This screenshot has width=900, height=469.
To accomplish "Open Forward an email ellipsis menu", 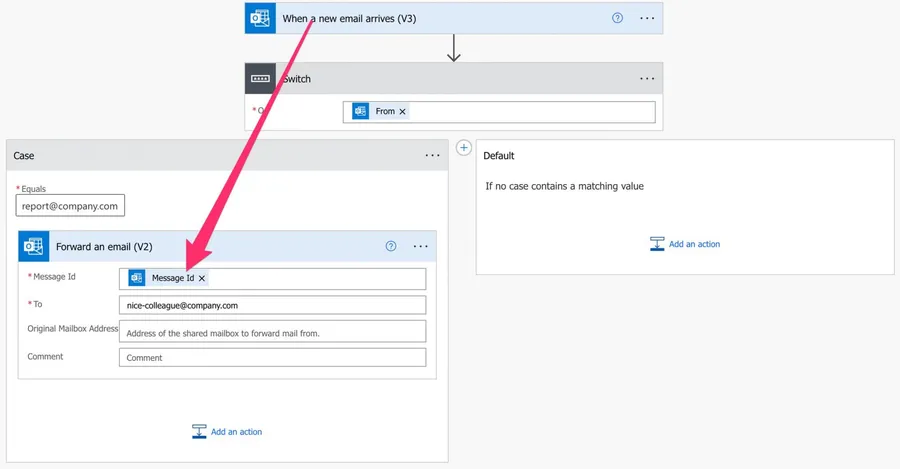I will pyautogui.click(x=420, y=246).
